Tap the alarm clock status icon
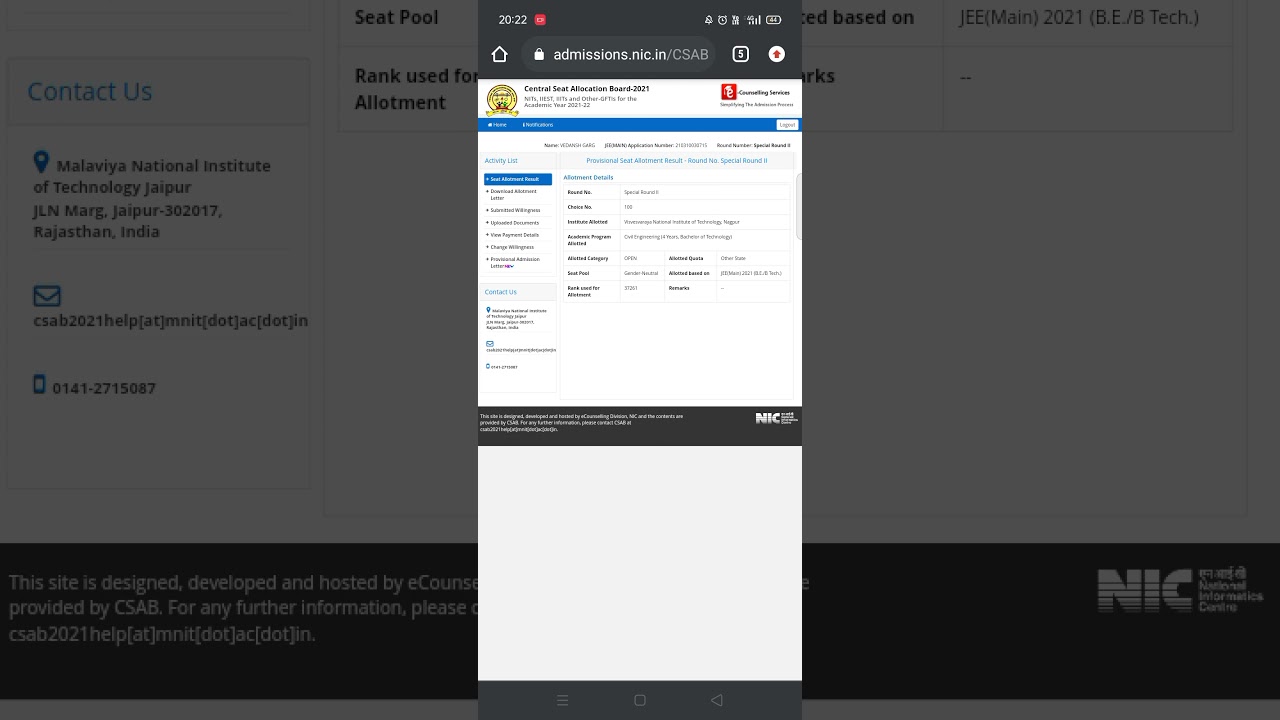1280x720 pixels. 723,20
